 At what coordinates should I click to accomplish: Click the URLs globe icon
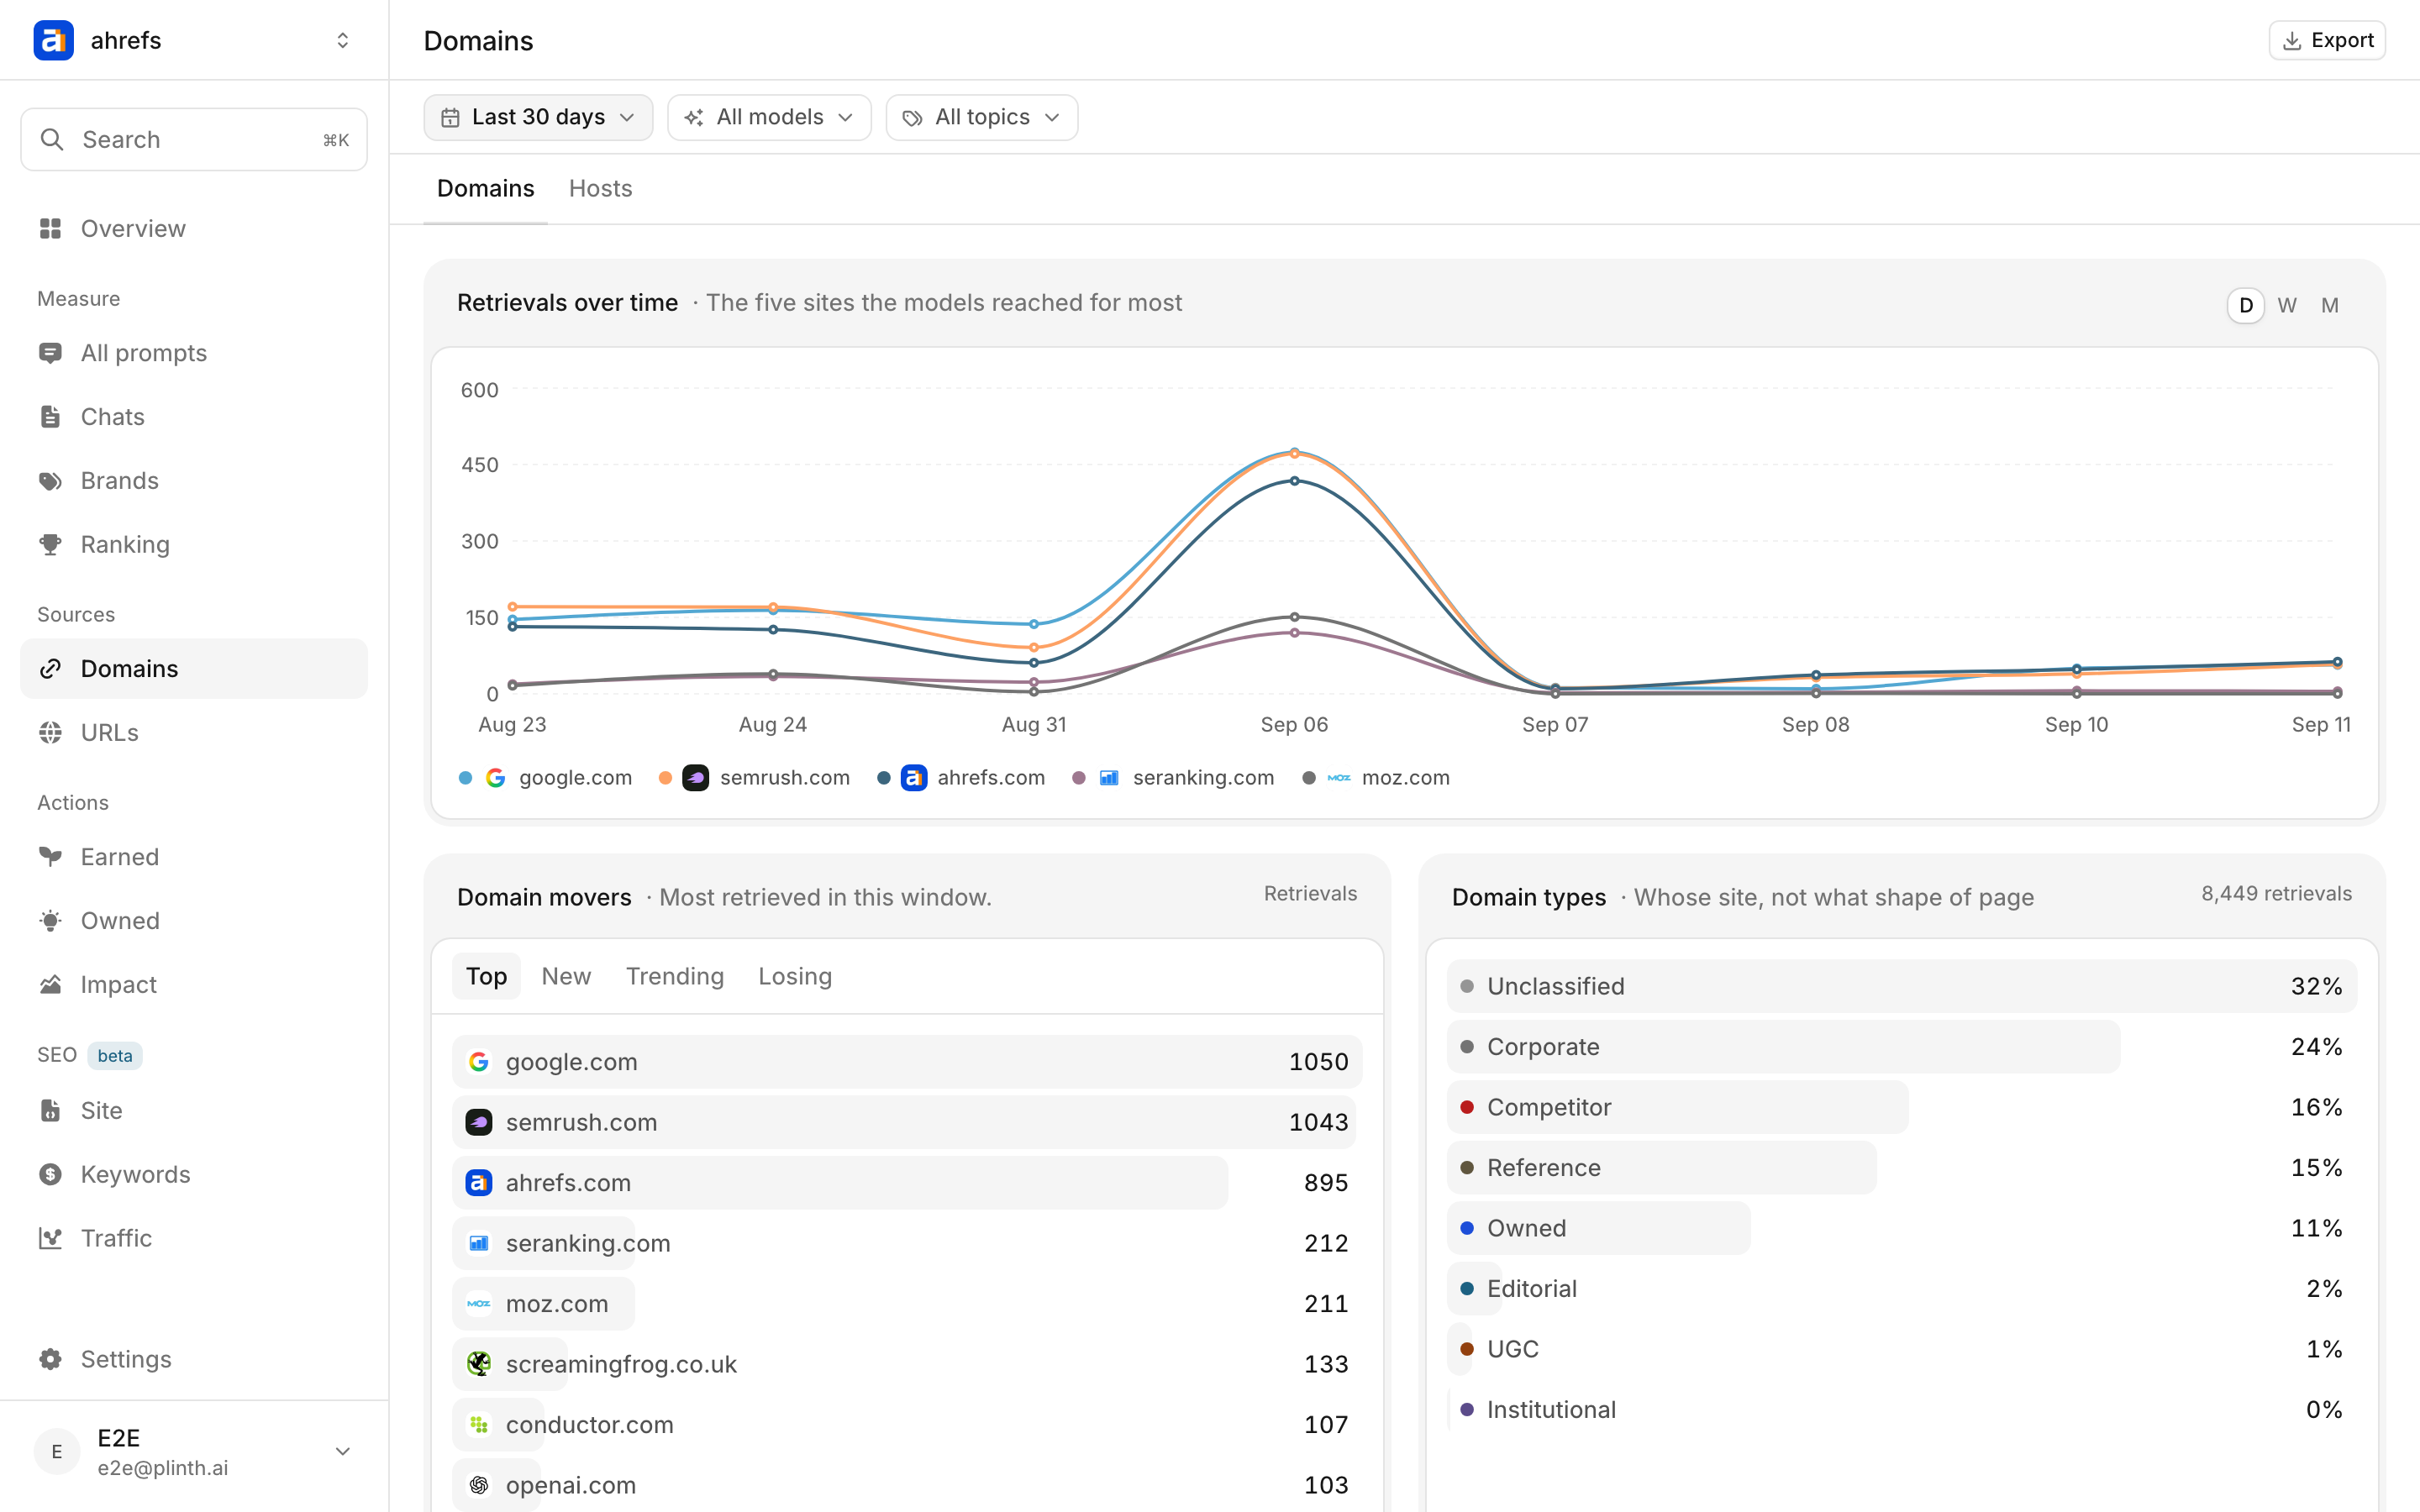pyautogui.click(x=50, y=733)
